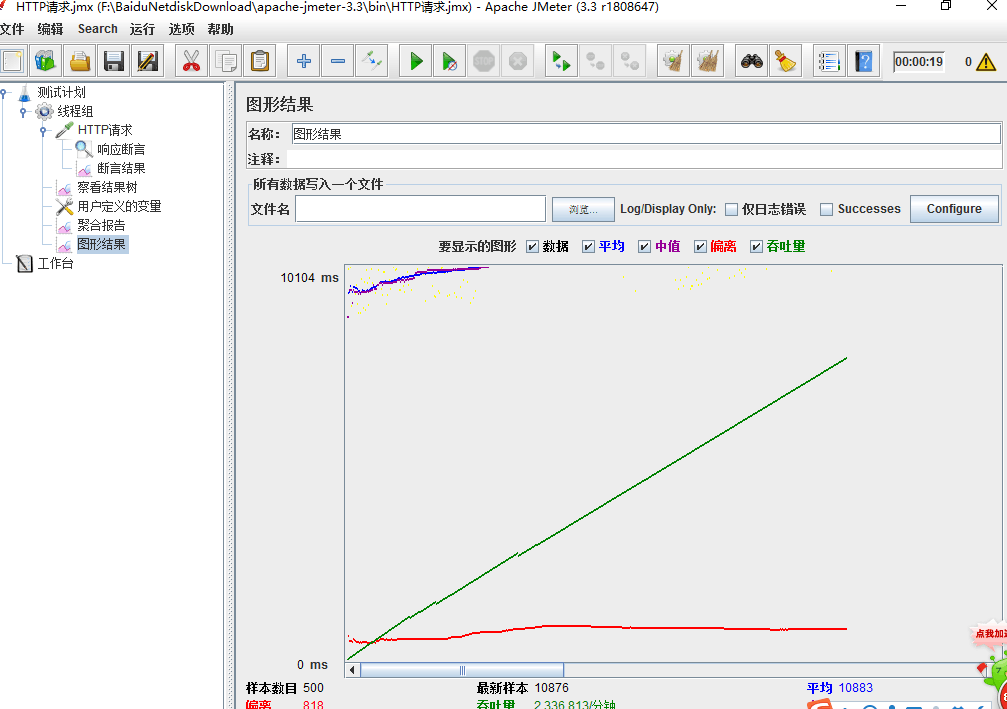Open the 文件 menu
Screen dimensions: 1007x709
click(x=12, y=29)
